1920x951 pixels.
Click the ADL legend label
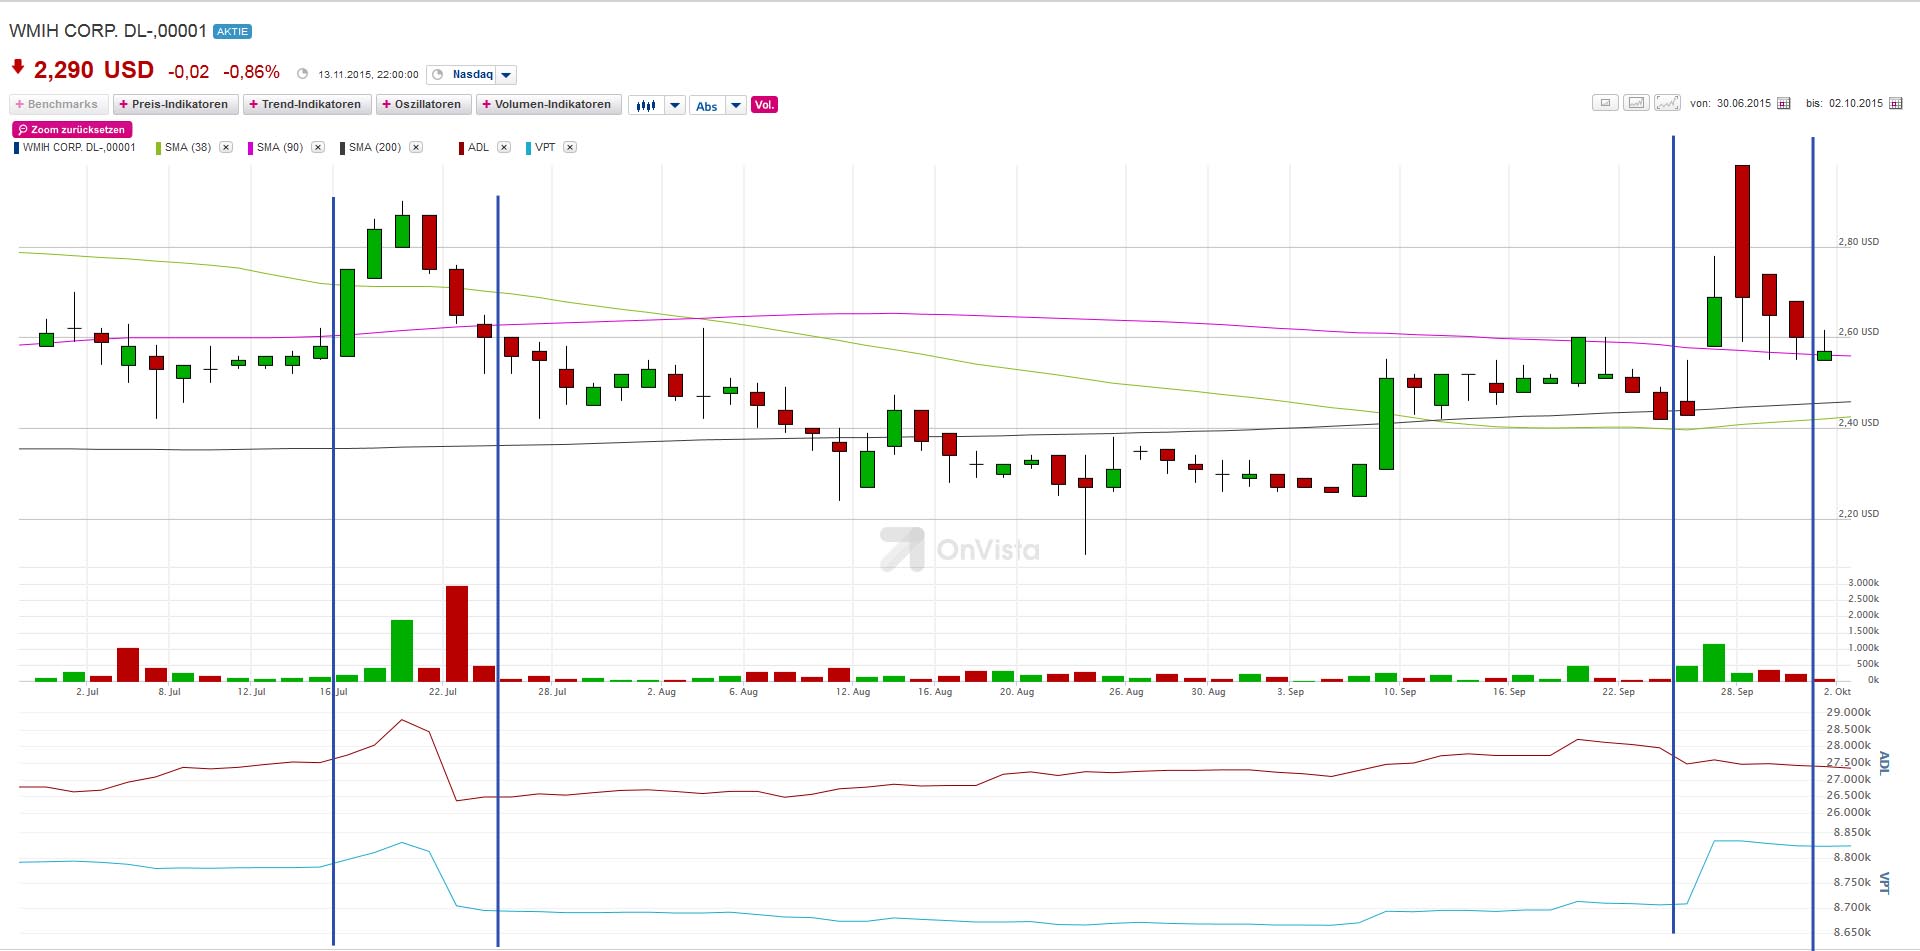coord(479,147)
